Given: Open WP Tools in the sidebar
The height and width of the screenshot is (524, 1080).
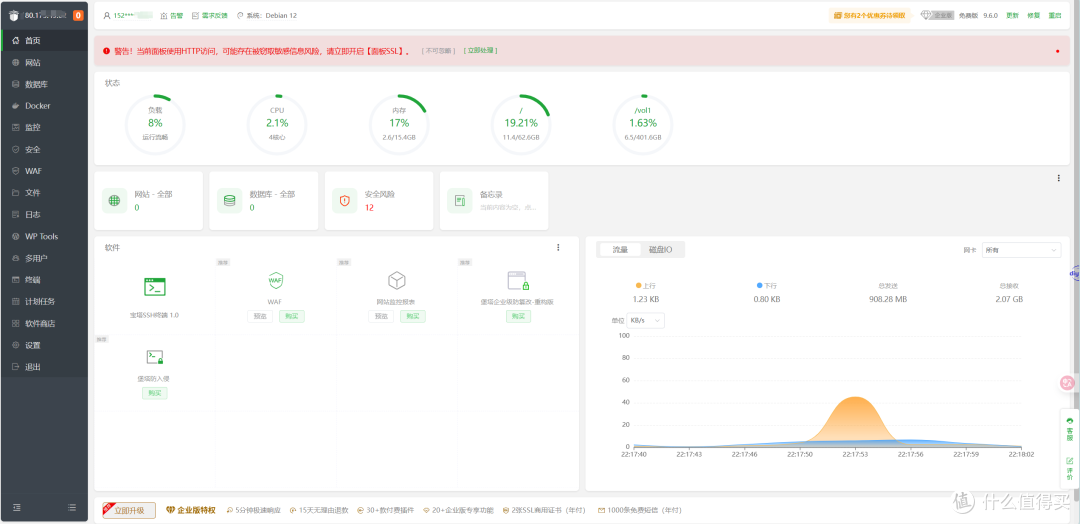Looking at the screenshot, I should (45, 236).
